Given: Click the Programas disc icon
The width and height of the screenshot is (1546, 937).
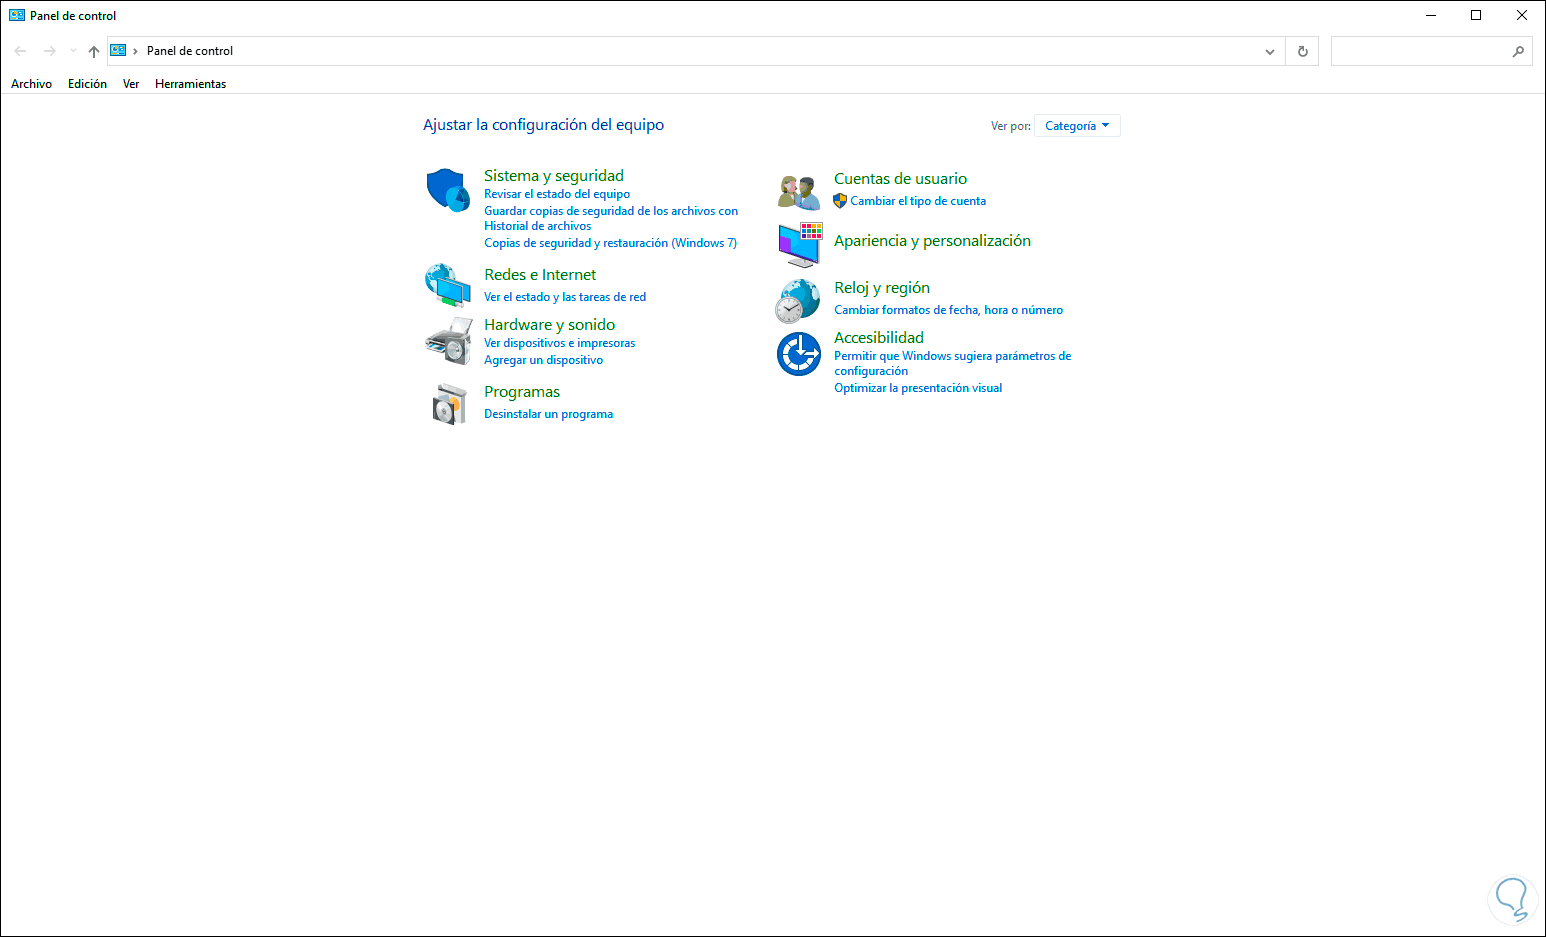Looking at the screenshot, I should click(x=448, y=403).
